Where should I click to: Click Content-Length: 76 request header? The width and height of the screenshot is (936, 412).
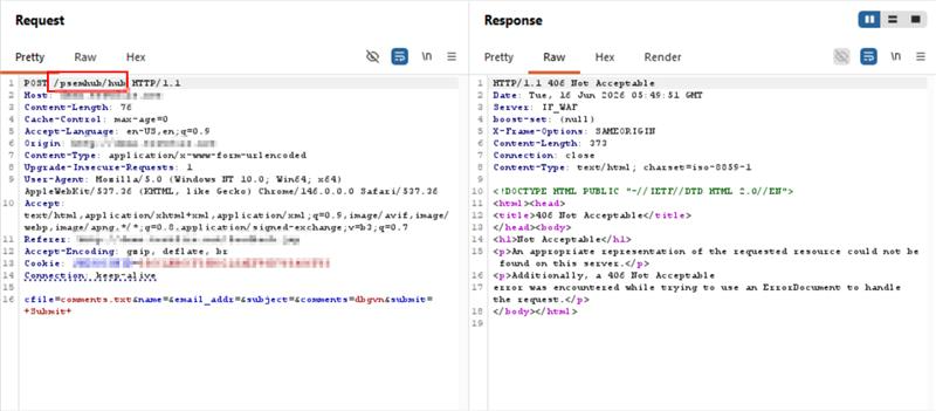tap(78, 107)
